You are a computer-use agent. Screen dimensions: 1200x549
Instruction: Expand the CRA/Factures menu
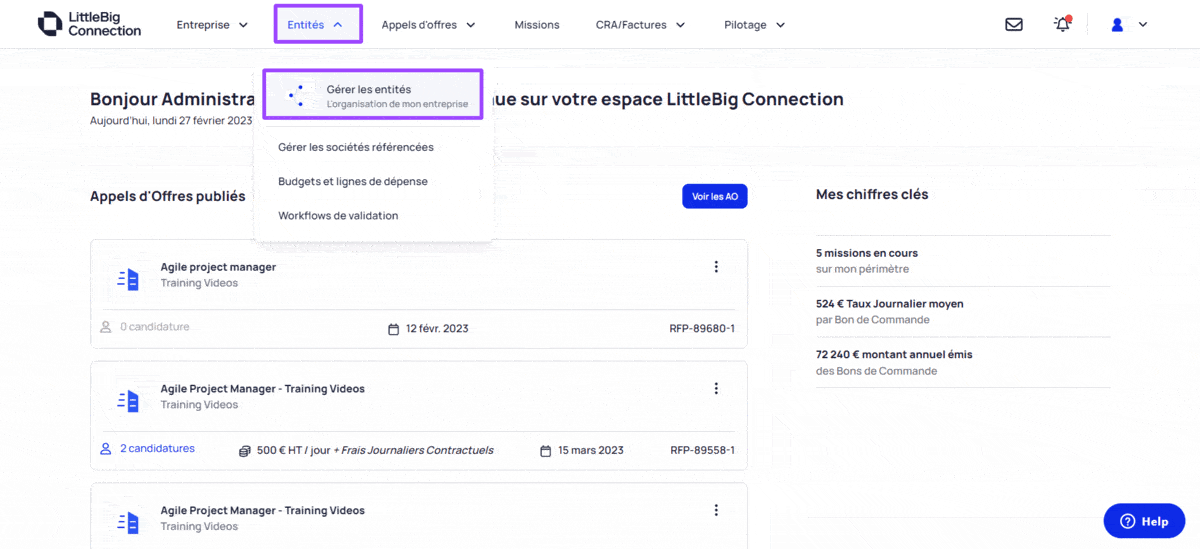(641, 25)
